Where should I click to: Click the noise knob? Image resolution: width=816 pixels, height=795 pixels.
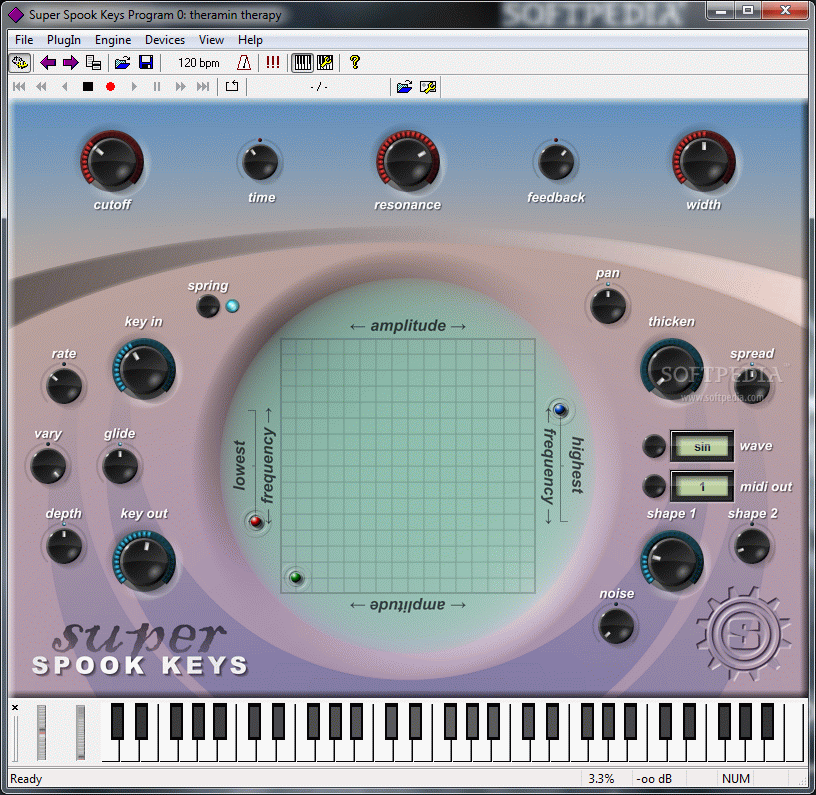[x=616, y=626]
